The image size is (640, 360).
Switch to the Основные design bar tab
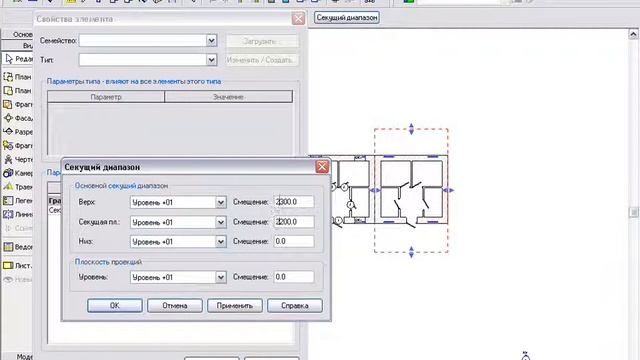tap(17, 34)
